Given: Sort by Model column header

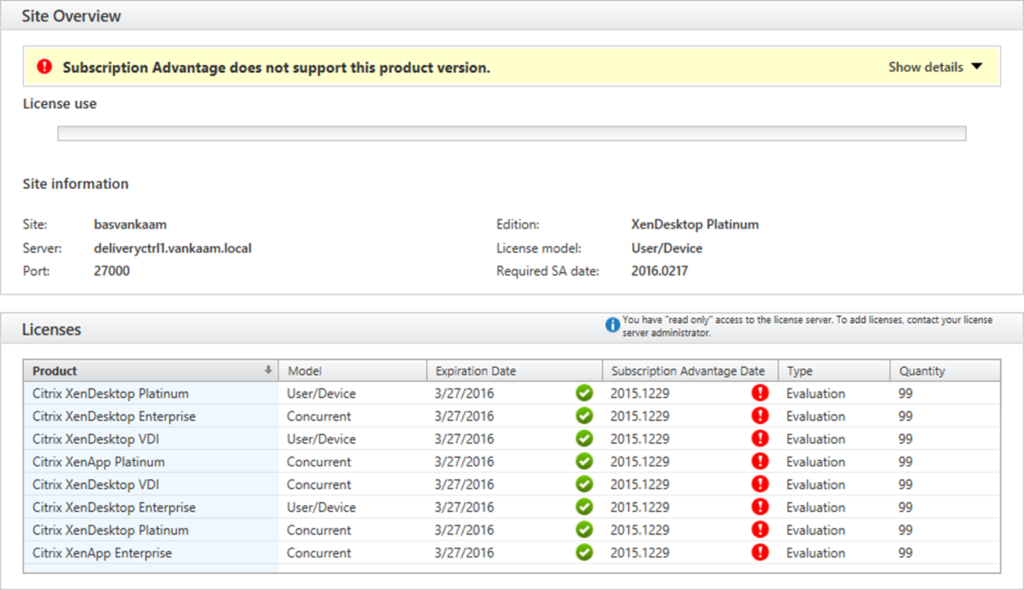Looking at the screenshot, I should coord(353,370).
